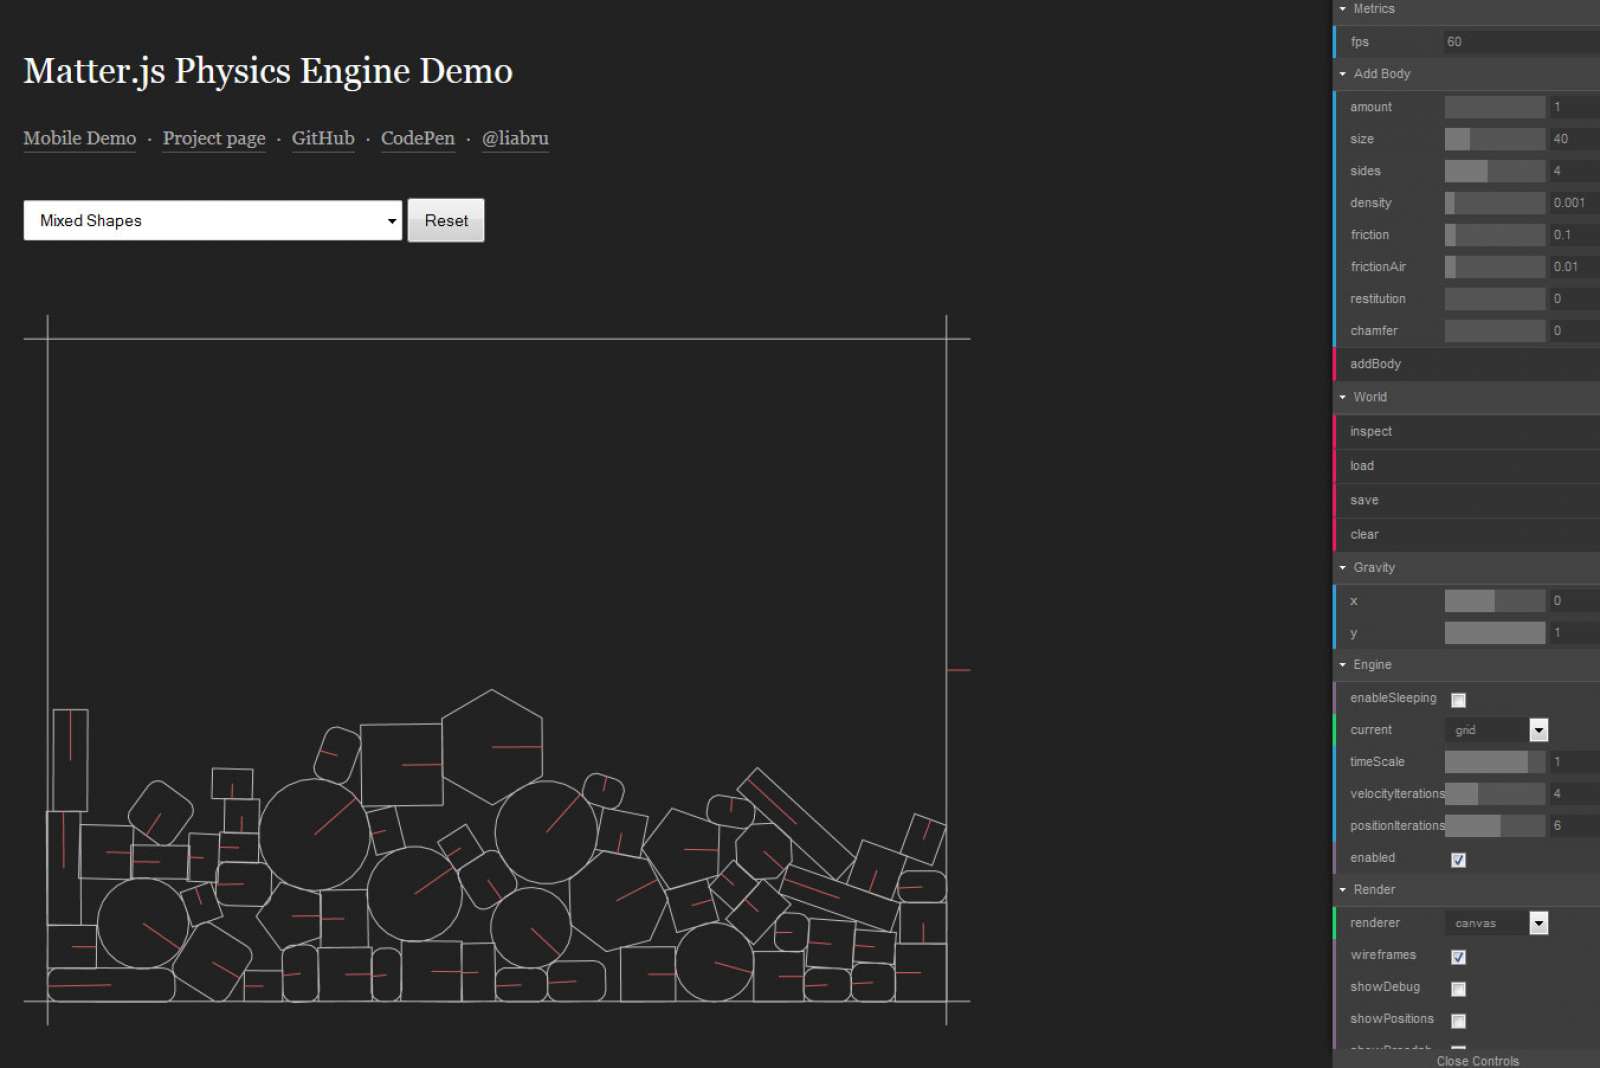The width and height of the screenshot is (1600, 1068).
Task: Adjust the timeScale slider
Action: tap(1495, 762)
